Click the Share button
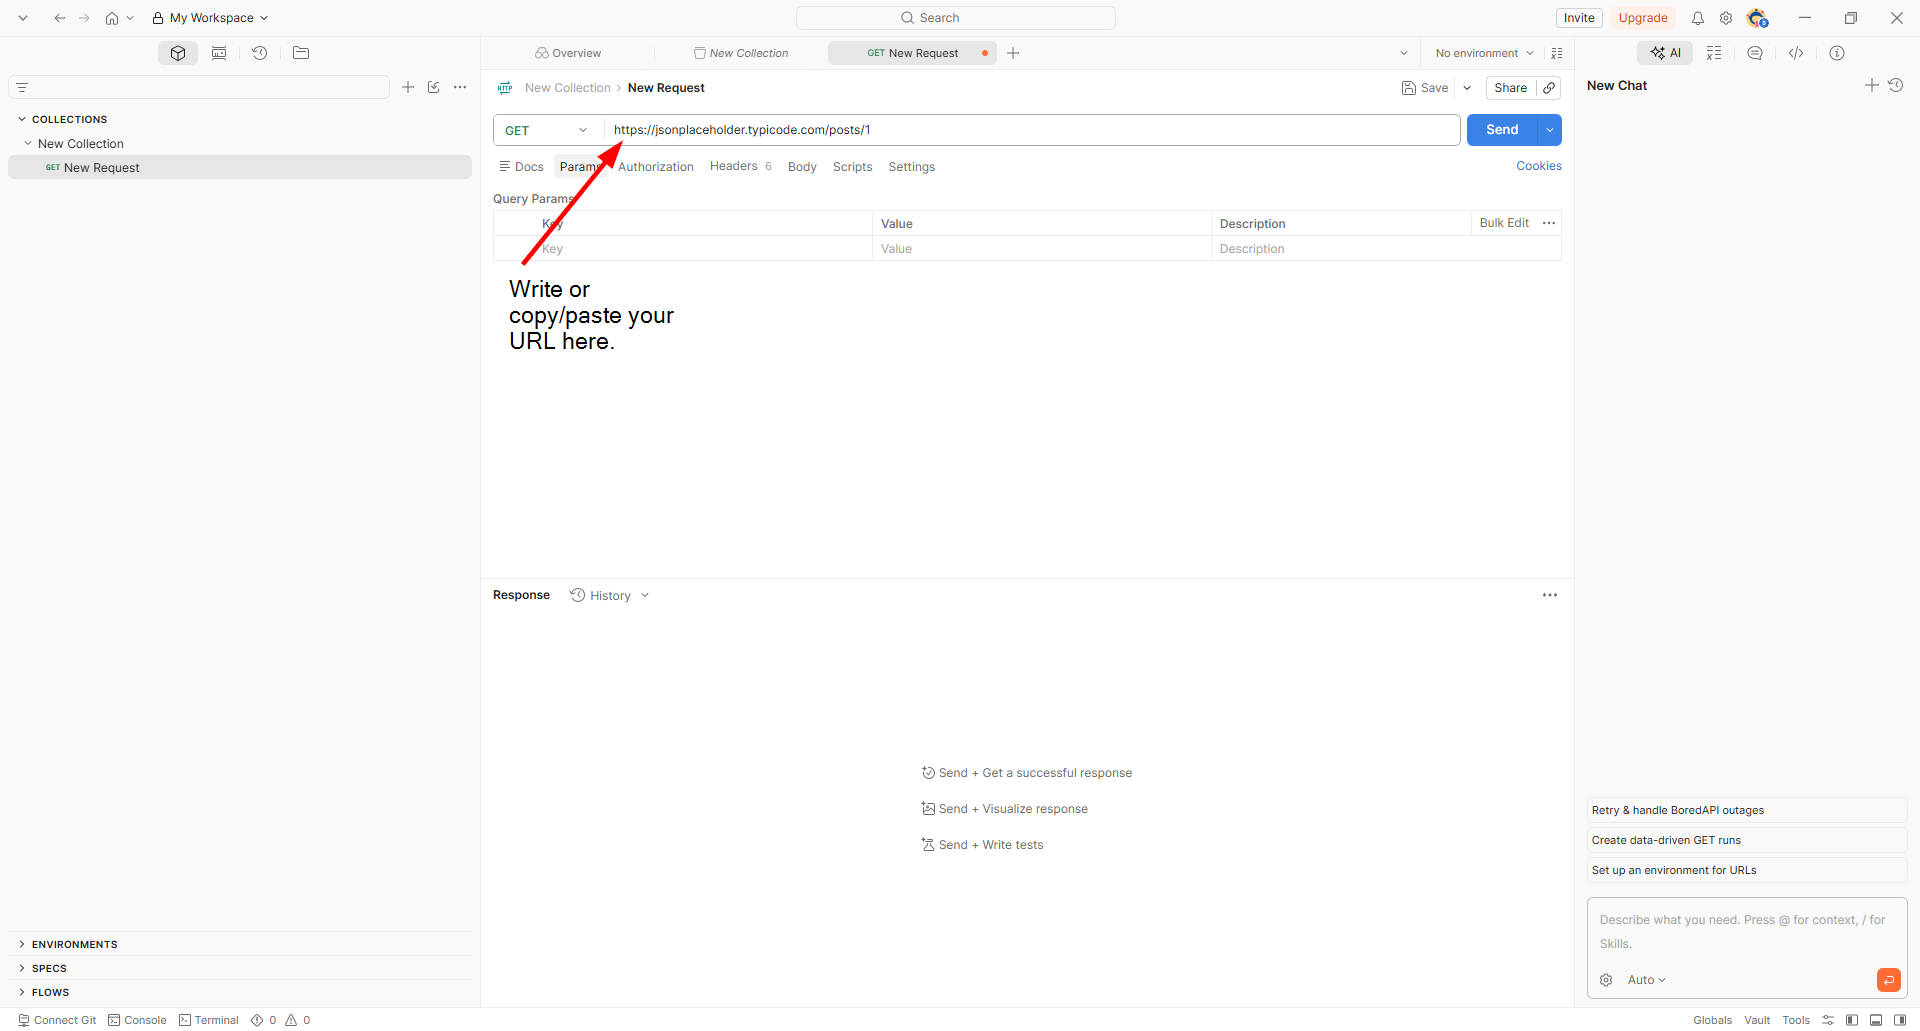The image size is (1920, 1031). click(1511, 88)
